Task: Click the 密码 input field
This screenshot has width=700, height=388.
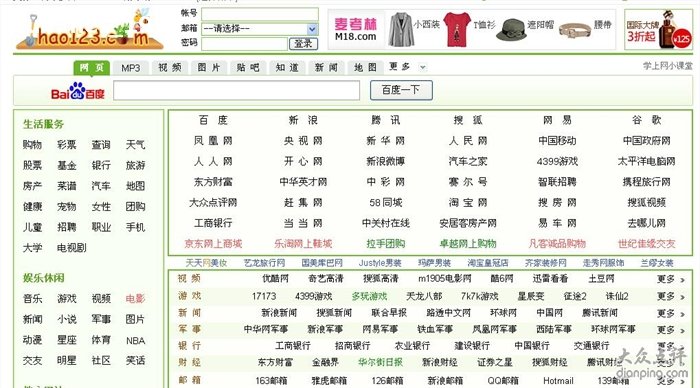Action: pos(244,43)
